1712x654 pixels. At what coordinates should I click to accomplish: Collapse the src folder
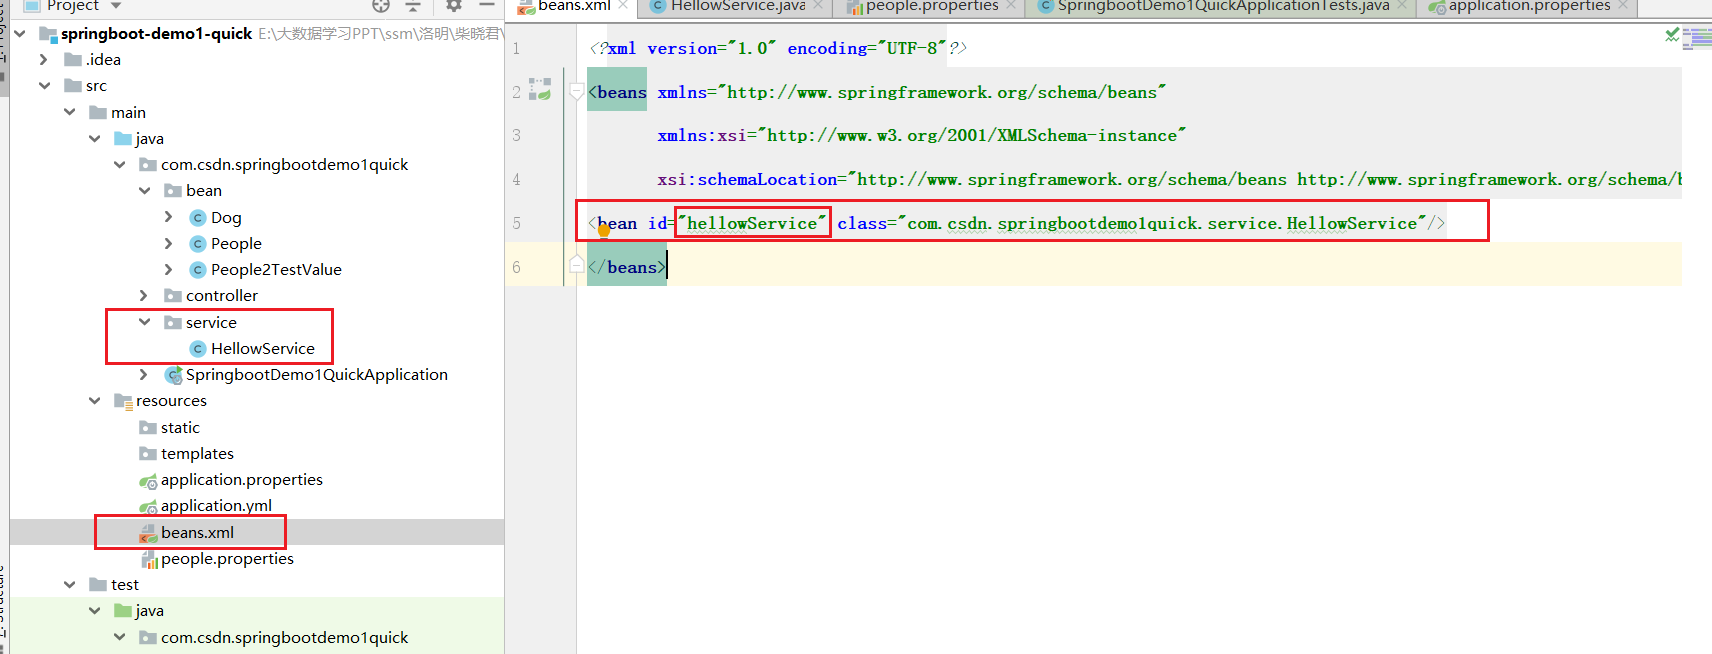44,86
